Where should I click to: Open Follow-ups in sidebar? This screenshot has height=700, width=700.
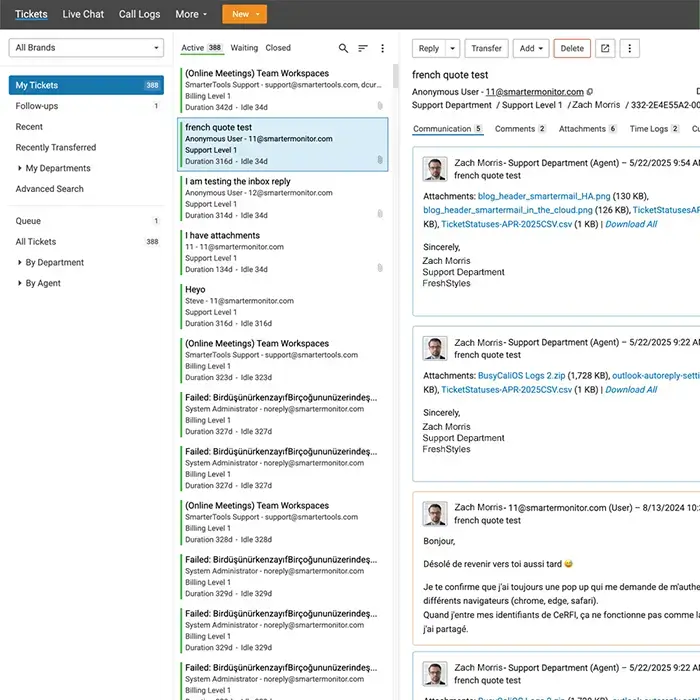[86, 106]
